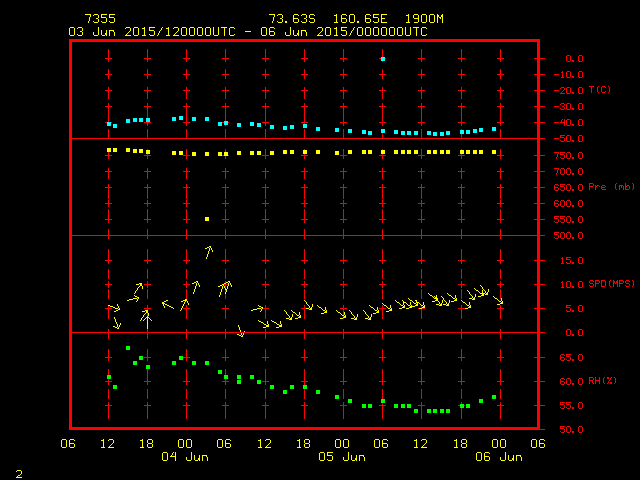
Task: Click the 05 Jun date label
Action: coord(342,456)
